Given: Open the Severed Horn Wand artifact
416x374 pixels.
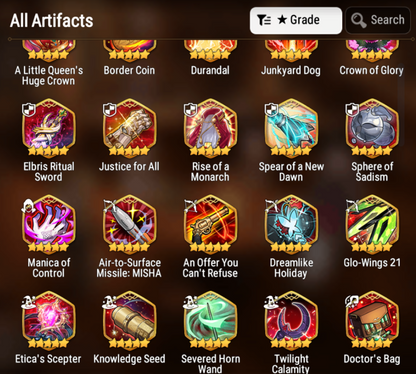Looking at the screenshot, I should pos(210,321).
